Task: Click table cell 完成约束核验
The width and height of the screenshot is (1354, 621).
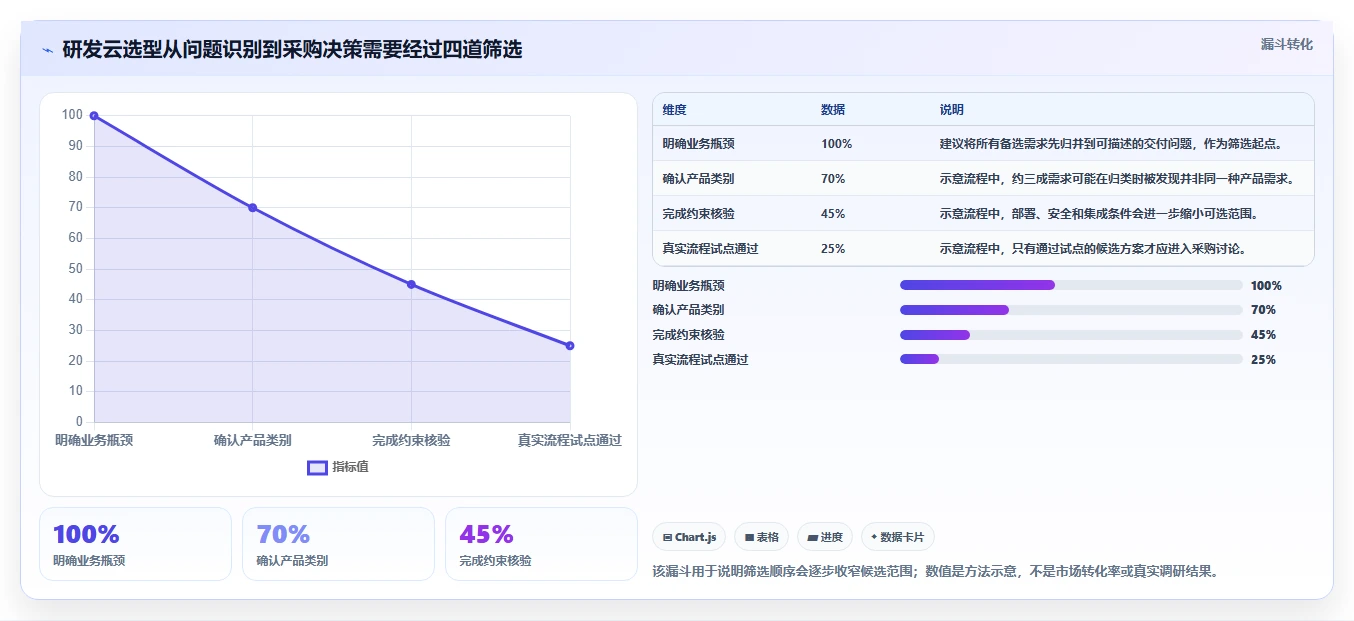Action: coord(698,214)
